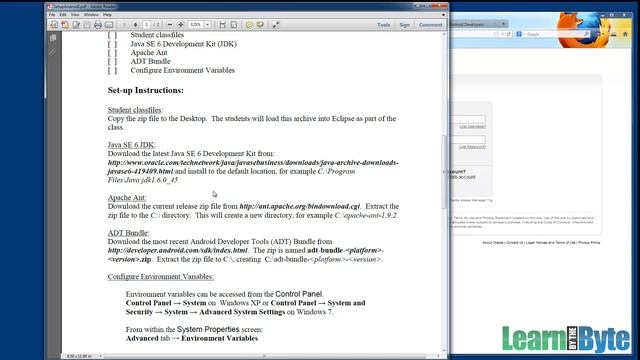Image resolution: width=640 pixels, height=360 pixels.
Task: Select the Add sticky note tool
Action: coord(249,25)
